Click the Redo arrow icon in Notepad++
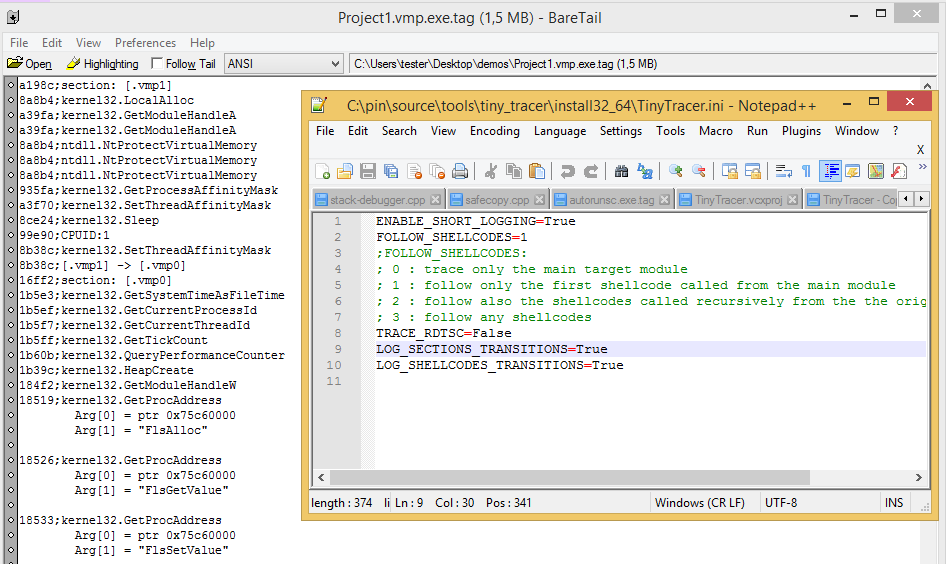Viewport: 946px width, 564px height. click(591, 171)
